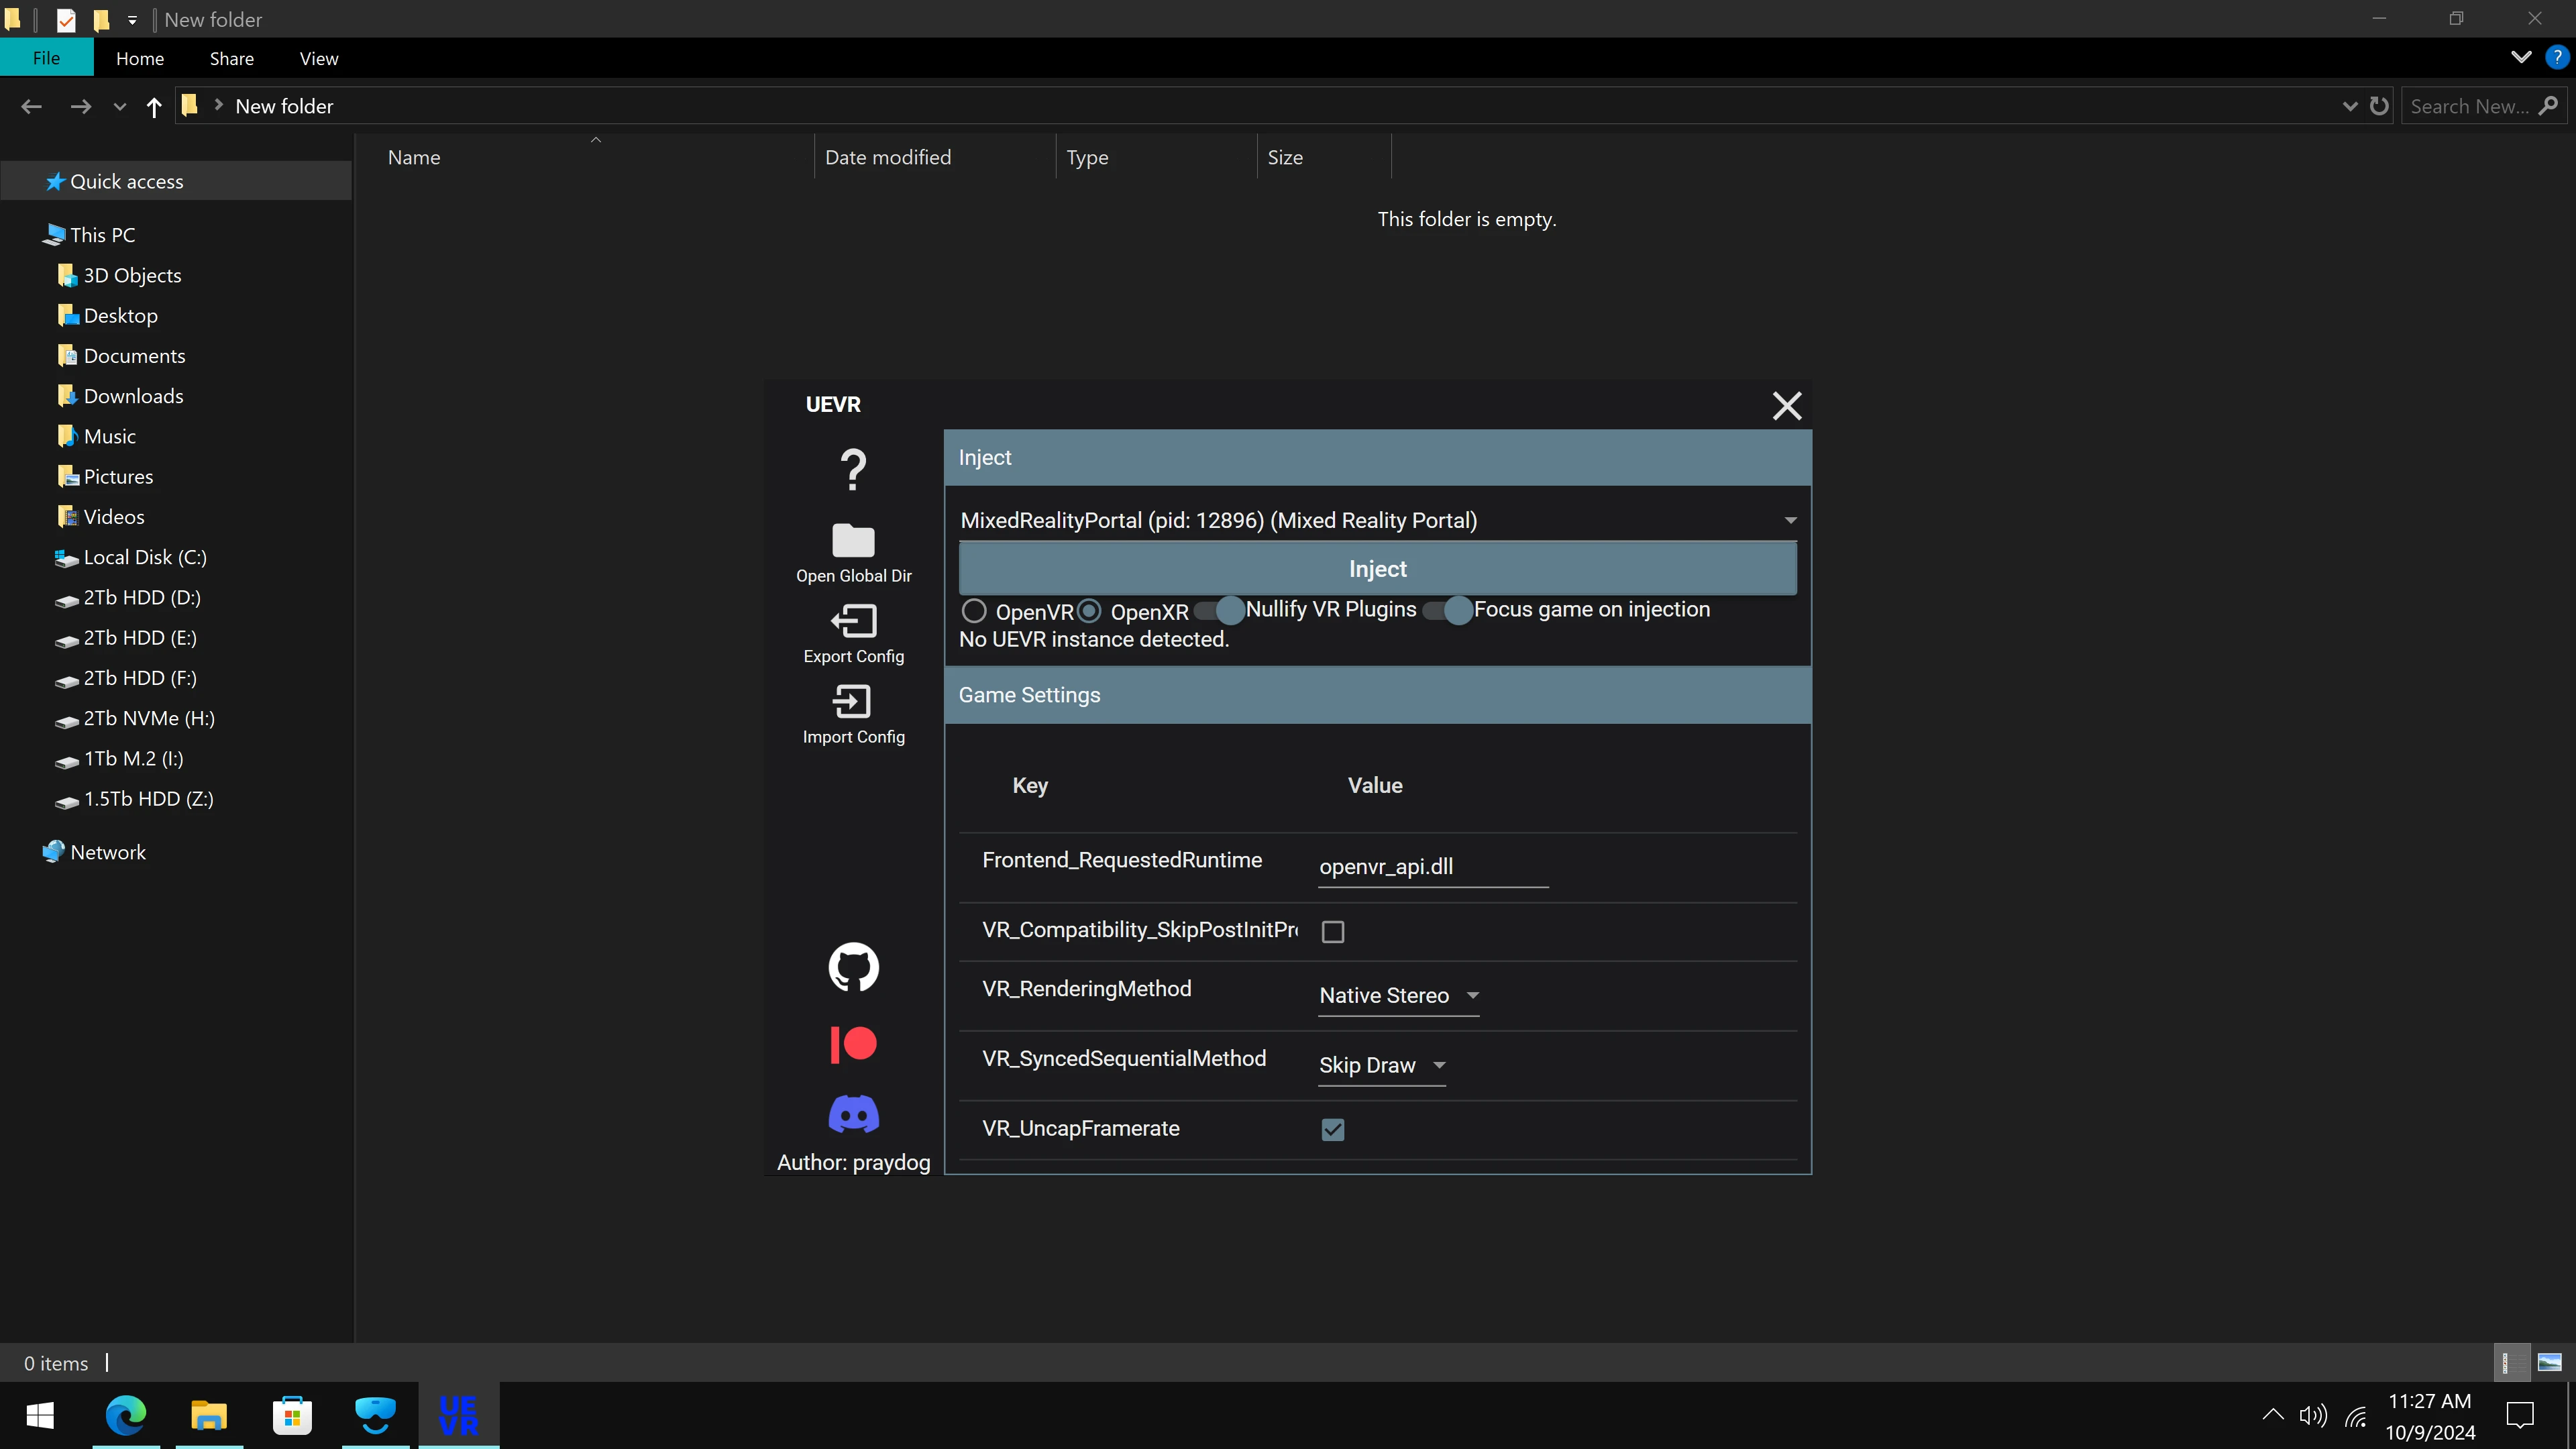
Task: Open 3D Objects folder
Action: coord(132,275)
